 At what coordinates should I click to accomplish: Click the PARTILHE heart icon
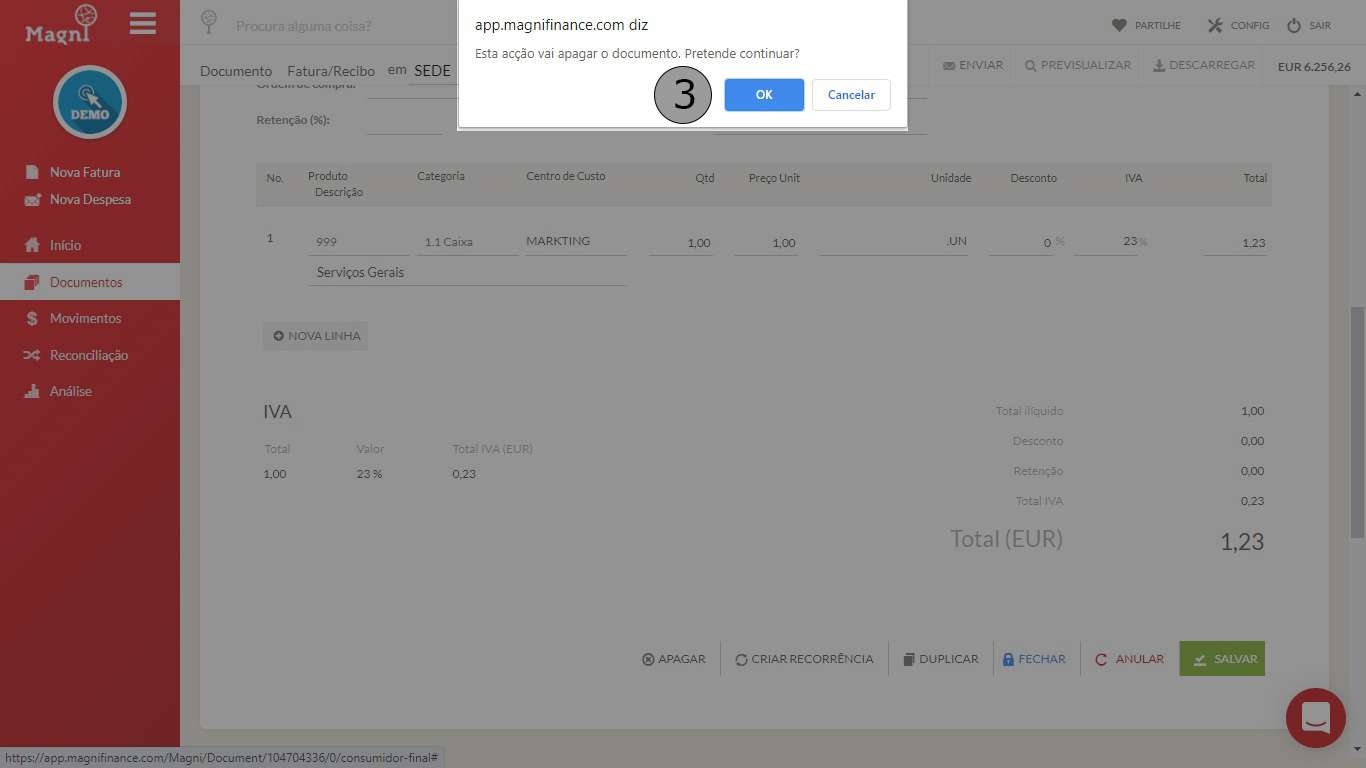[1119, 25]
